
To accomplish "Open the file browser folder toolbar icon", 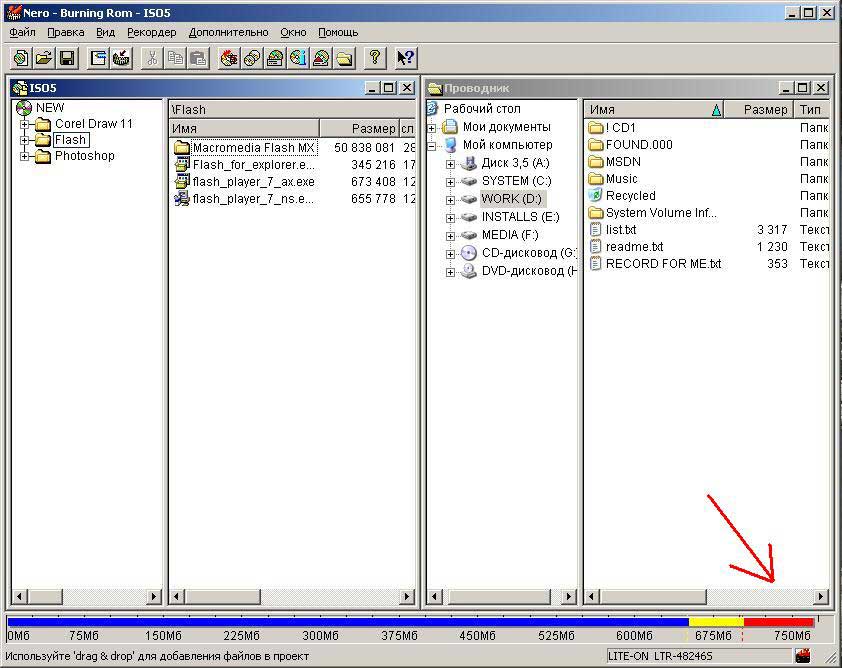I will (345, 57).
